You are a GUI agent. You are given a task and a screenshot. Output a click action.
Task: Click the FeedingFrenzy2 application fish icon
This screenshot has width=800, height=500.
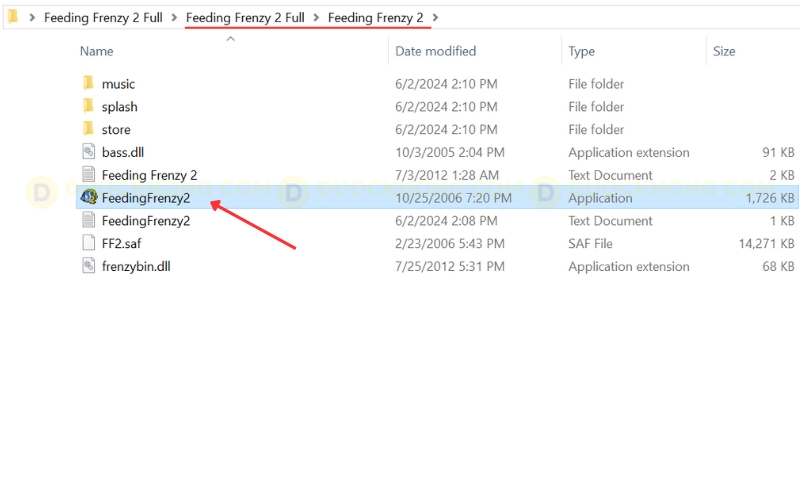pyautogui.click(x=89, y=197)
